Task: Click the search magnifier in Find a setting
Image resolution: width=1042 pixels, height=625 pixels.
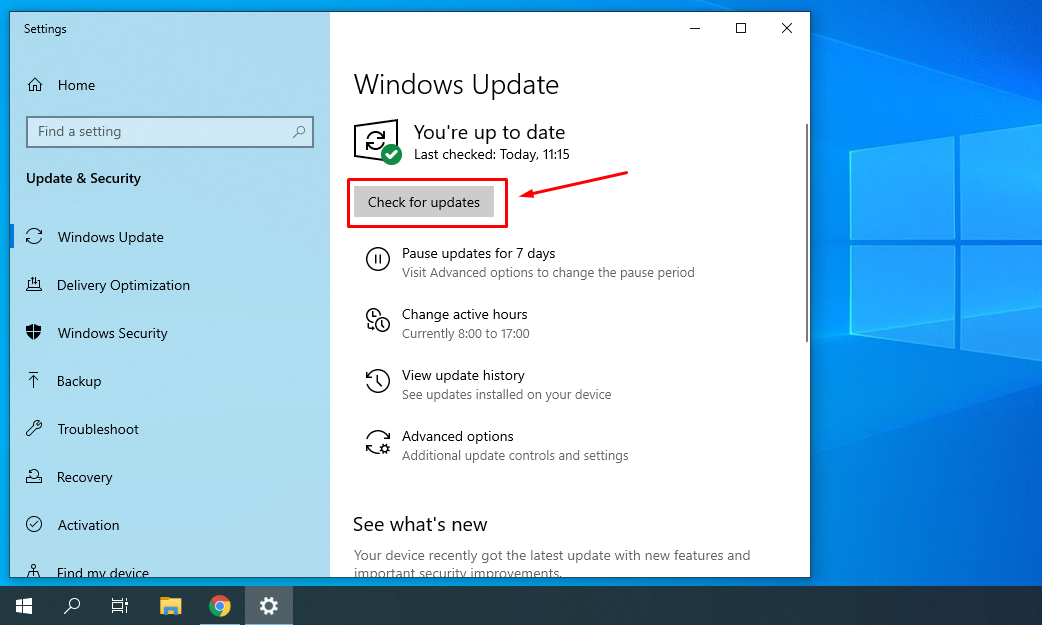Action: pos(299,132)
